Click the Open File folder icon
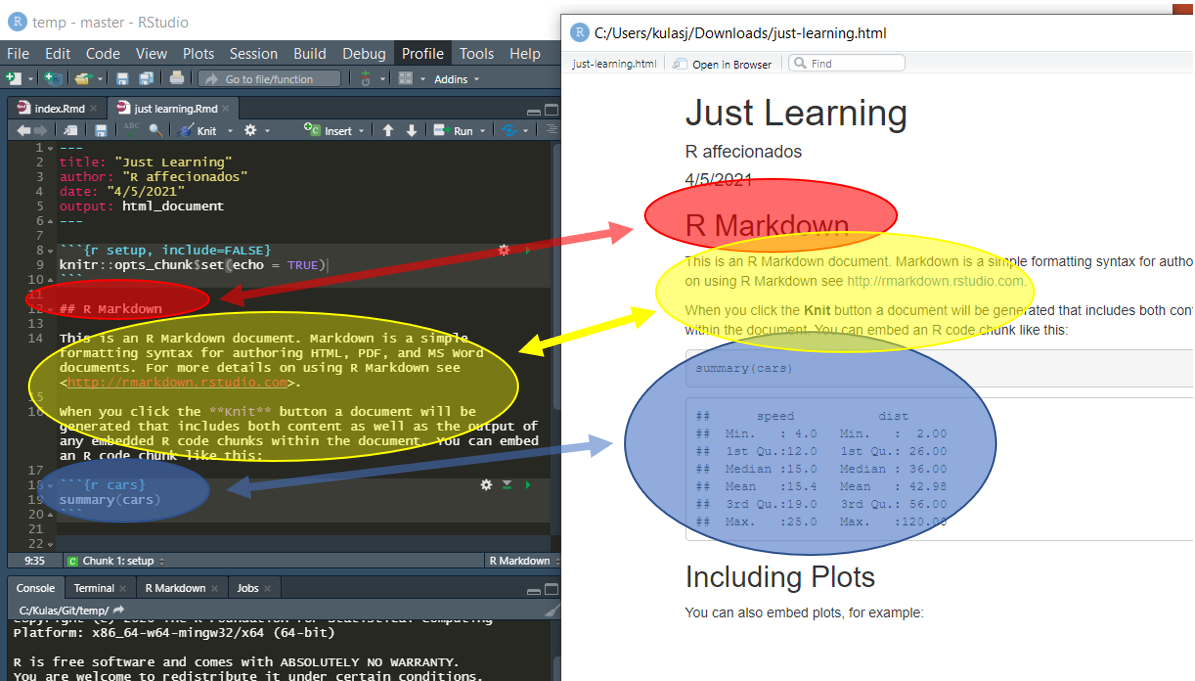This screenshot has height=681, width=1195. (83, 78)
